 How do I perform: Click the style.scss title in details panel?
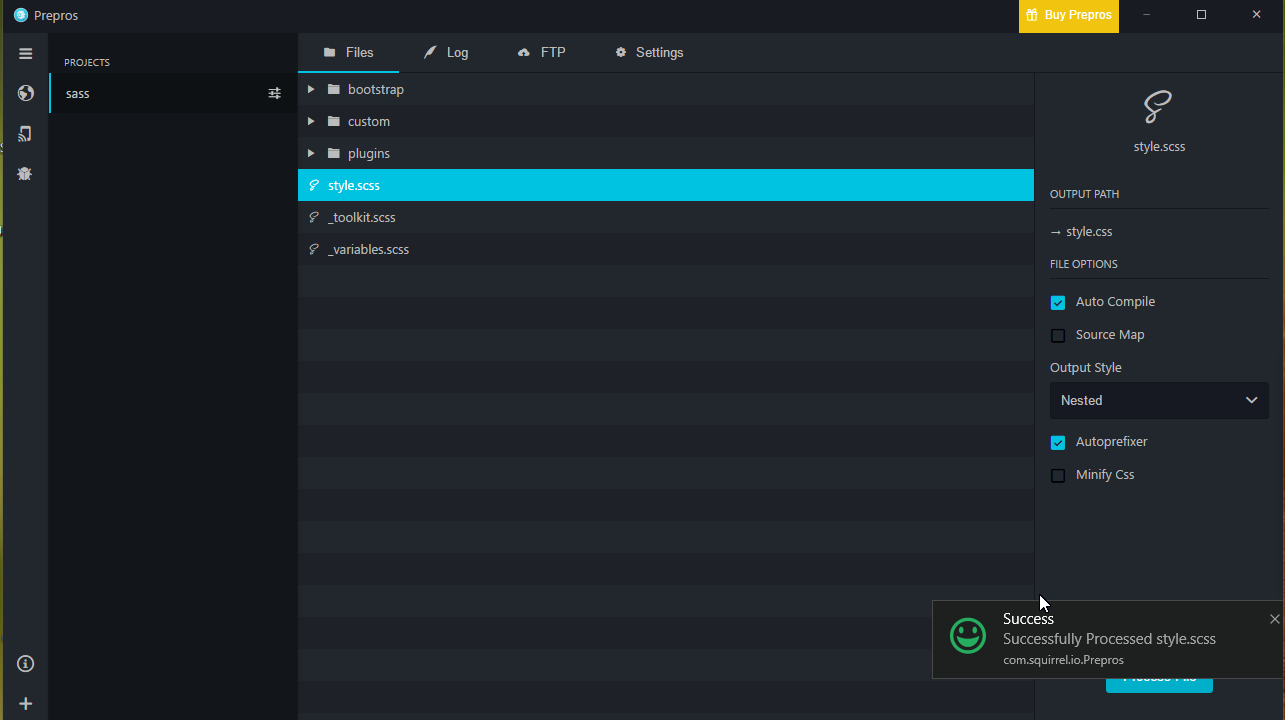pyautogui.click(x=1159, y=146)
